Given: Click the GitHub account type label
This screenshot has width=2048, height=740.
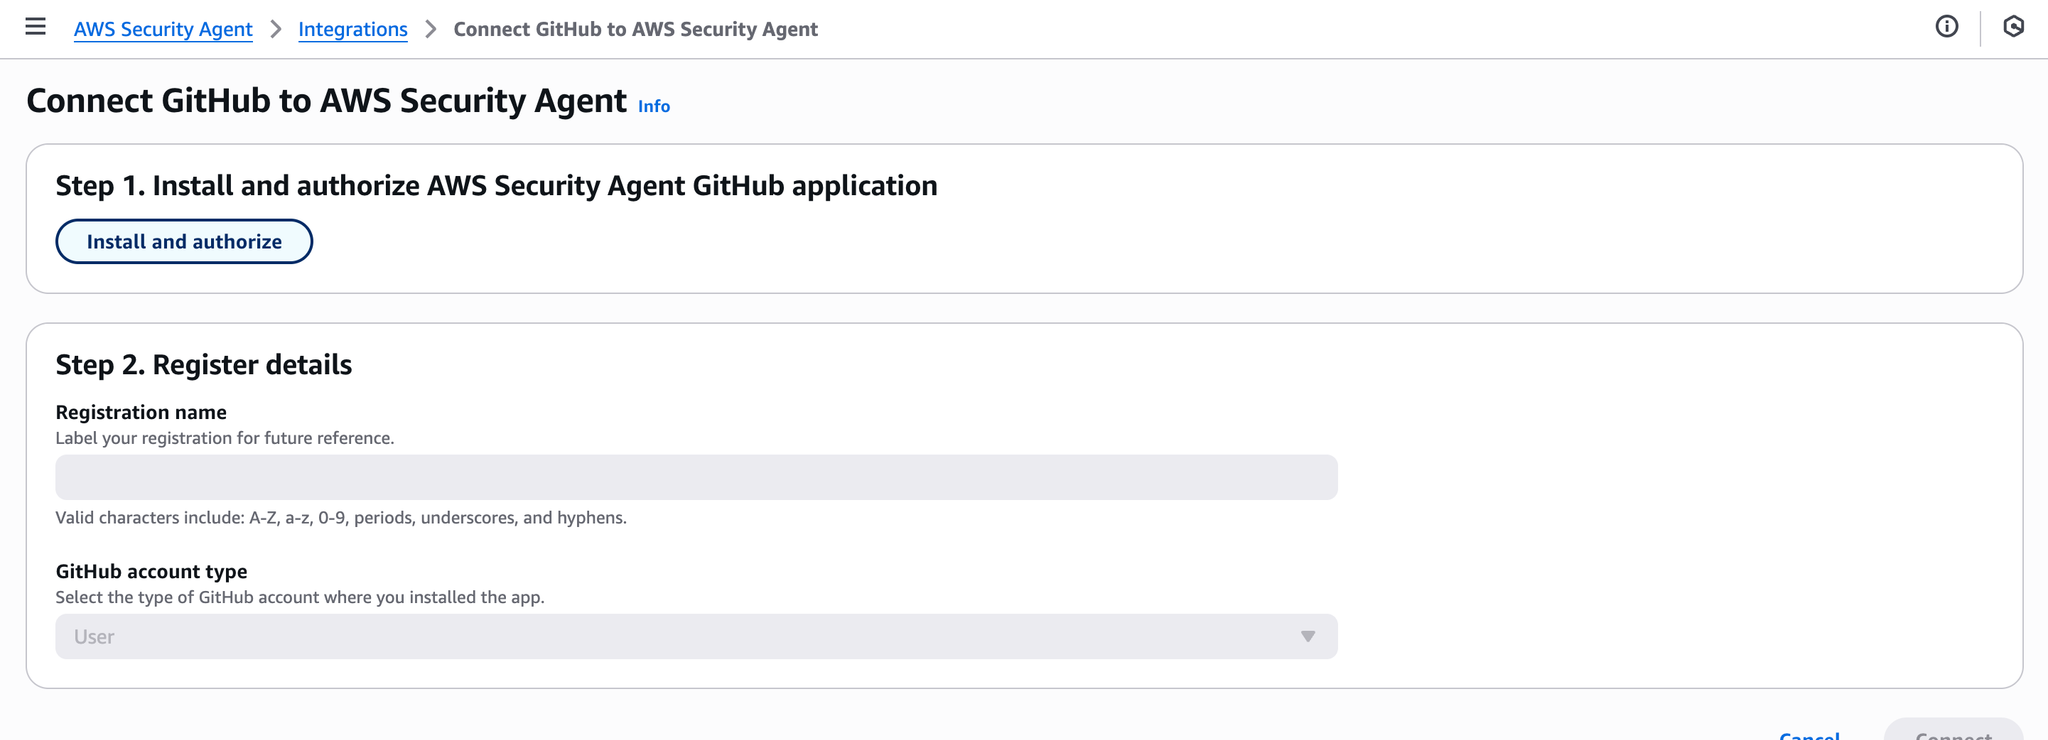Looking at the screenshot, I should (151, 571).
